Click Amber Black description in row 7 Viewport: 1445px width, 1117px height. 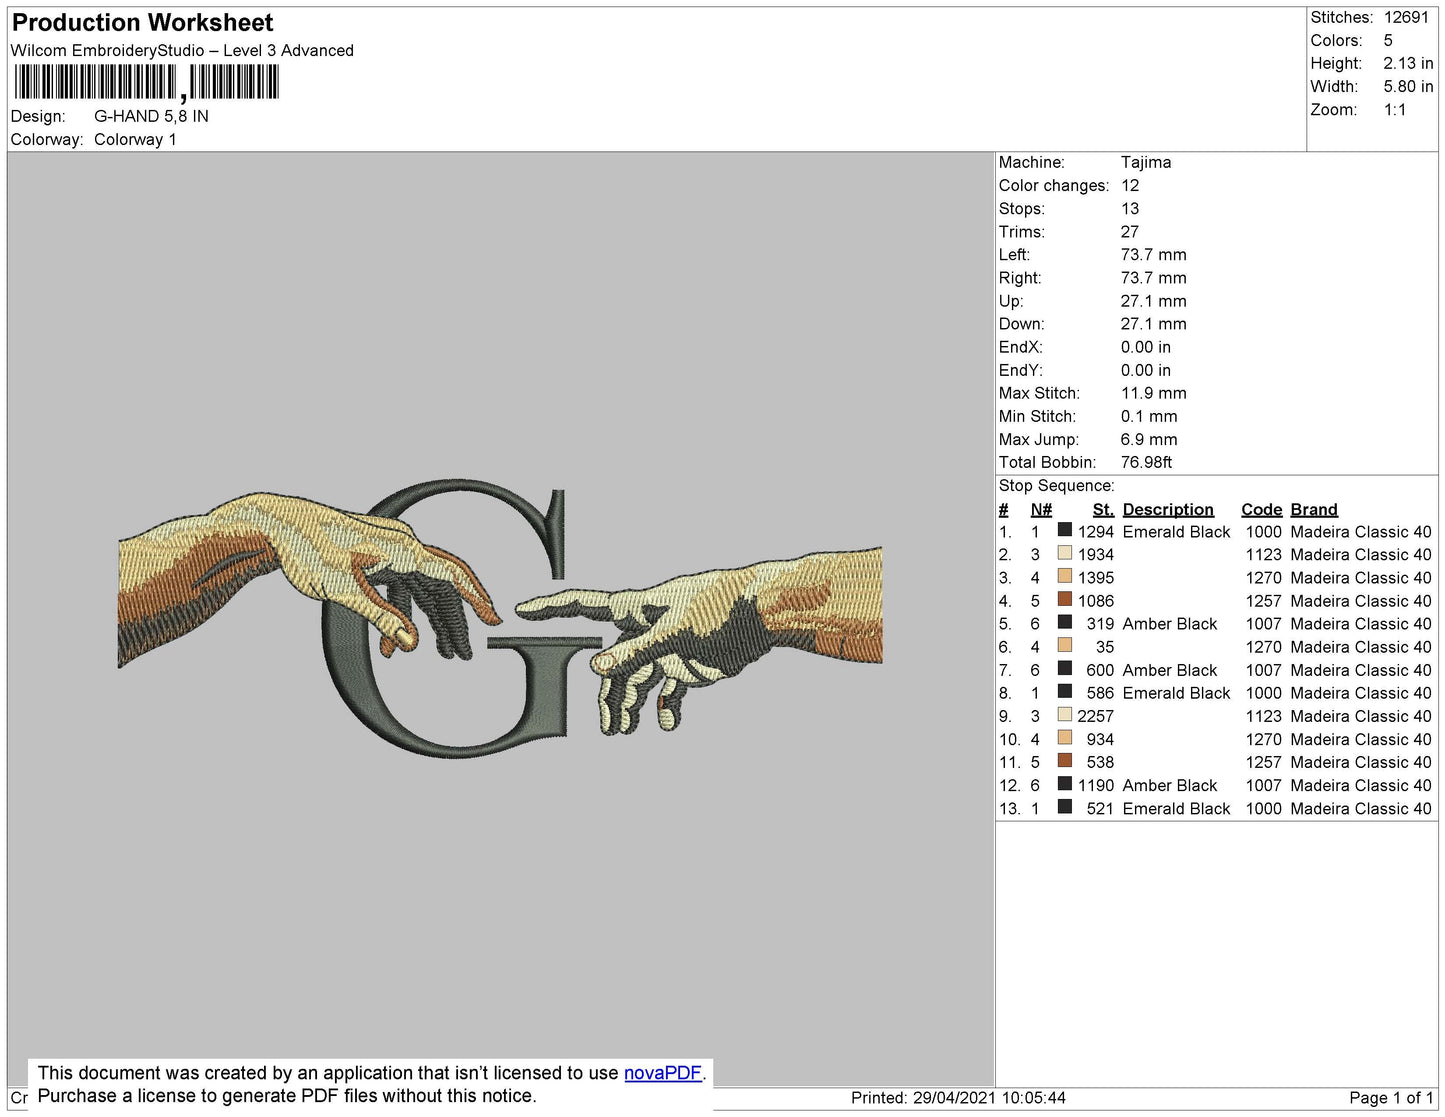1170,670
